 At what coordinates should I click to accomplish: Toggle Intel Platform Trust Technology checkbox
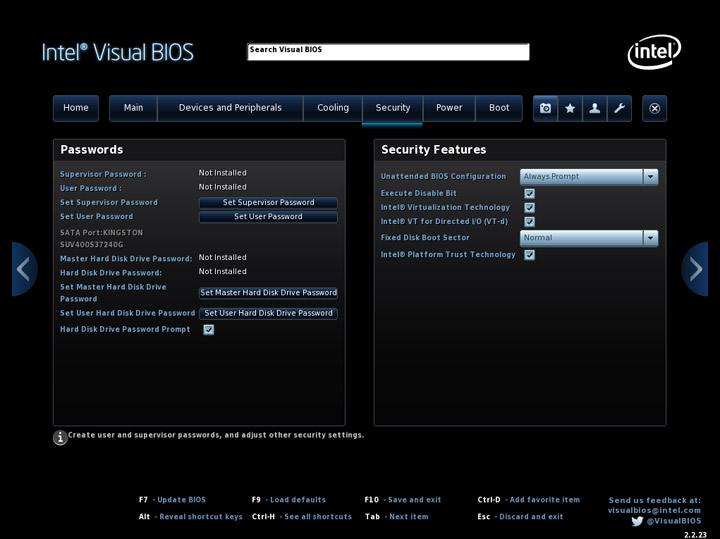coord(529,255)
